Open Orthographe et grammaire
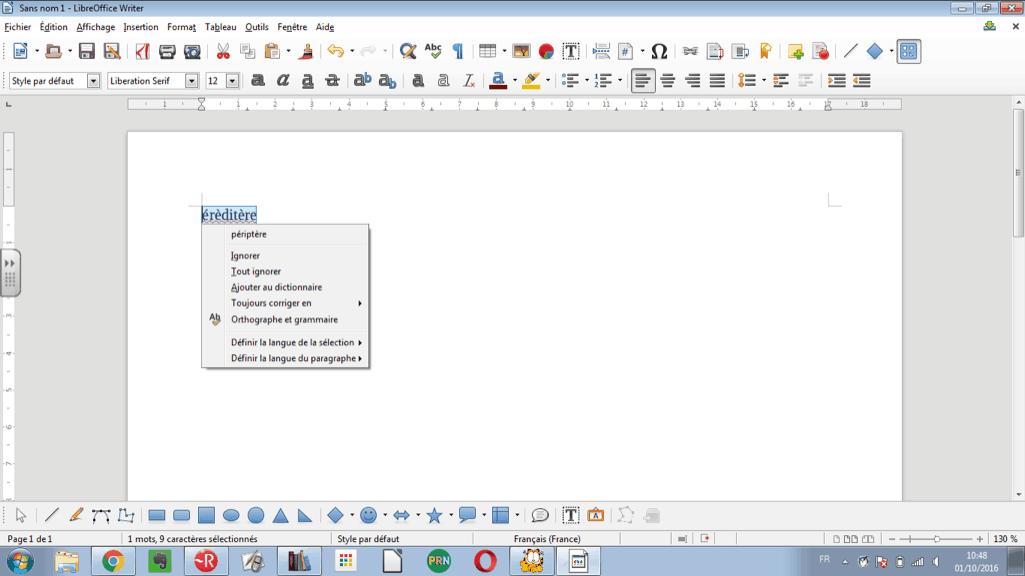 coord(286,319)
